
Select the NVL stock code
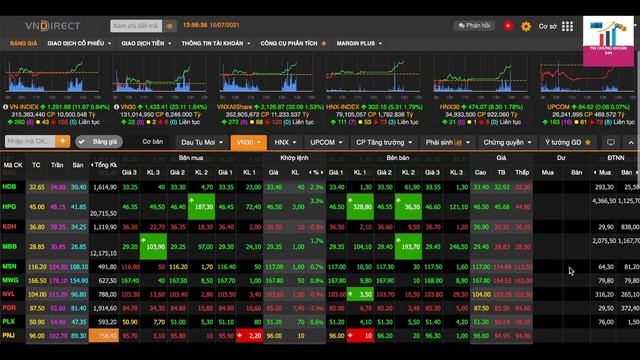pyautogui.click(x=9, y=294)
